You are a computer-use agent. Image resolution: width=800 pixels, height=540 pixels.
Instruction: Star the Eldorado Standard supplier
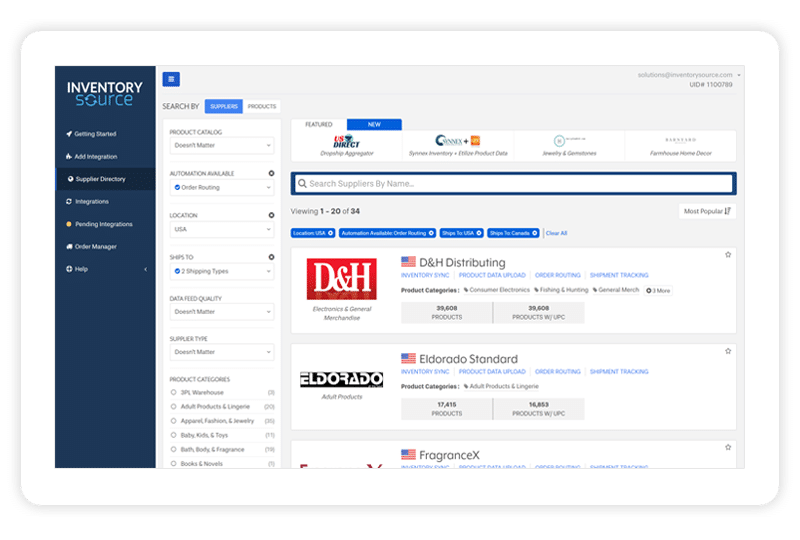pyautogui.click(x=728, y=352)
